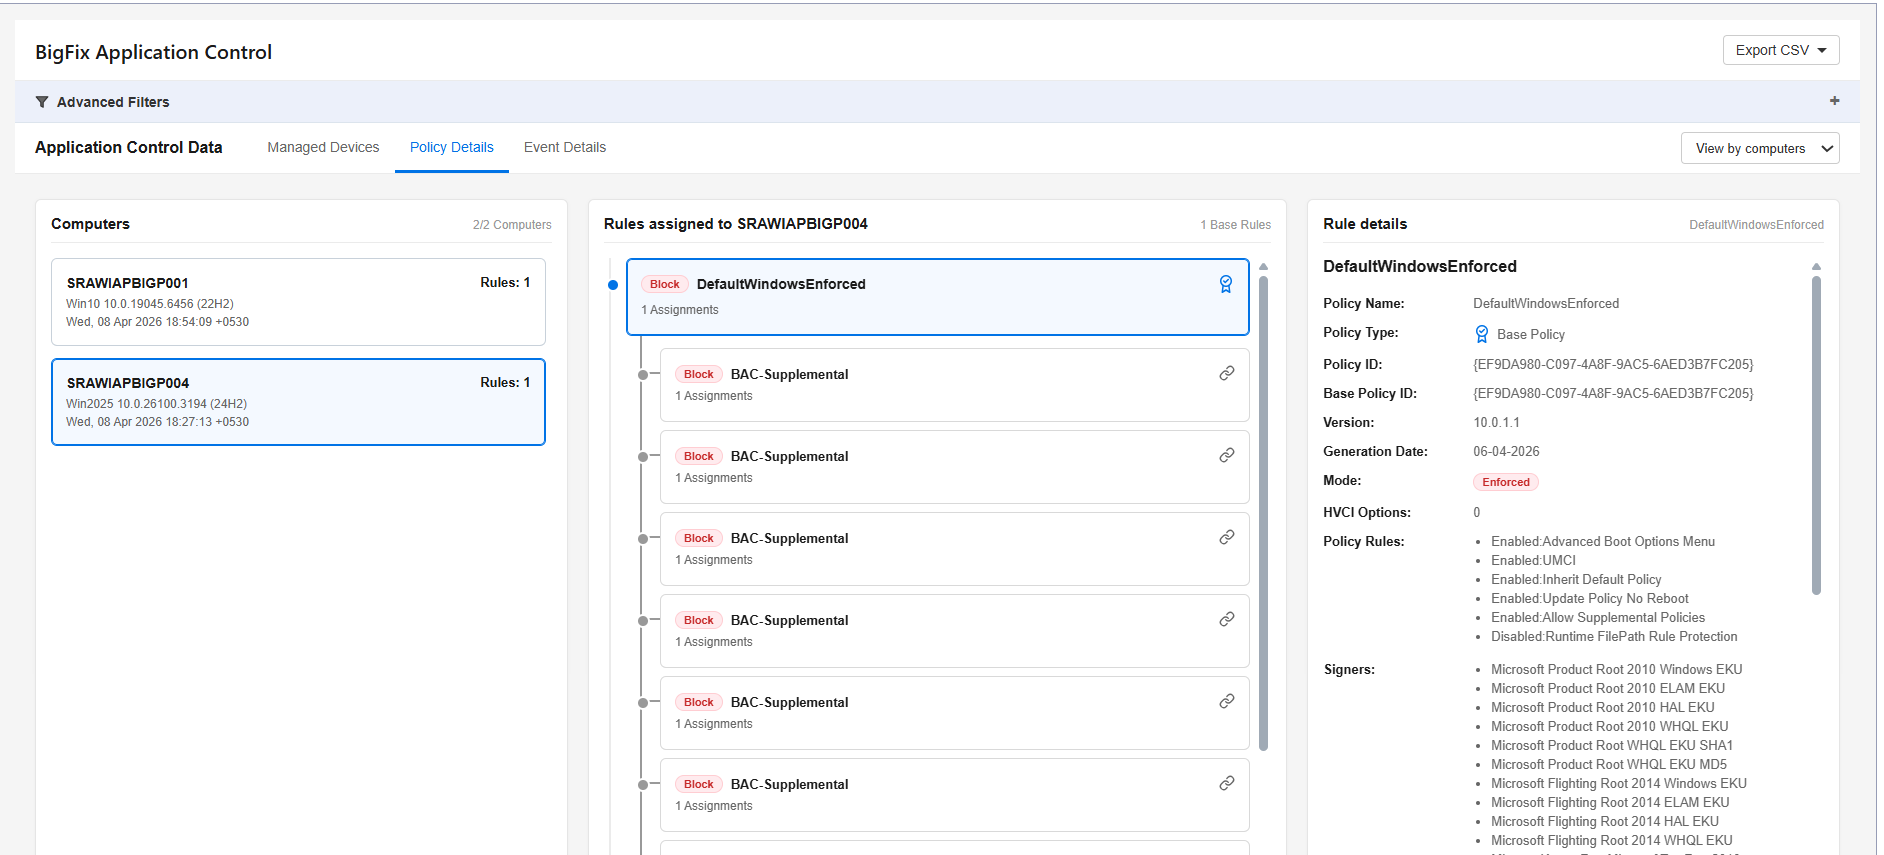Click 'Disabled:Runtime FilePath Rule Protection' policy rule
The image size is (1884, 855).
tap(1614, 637)
